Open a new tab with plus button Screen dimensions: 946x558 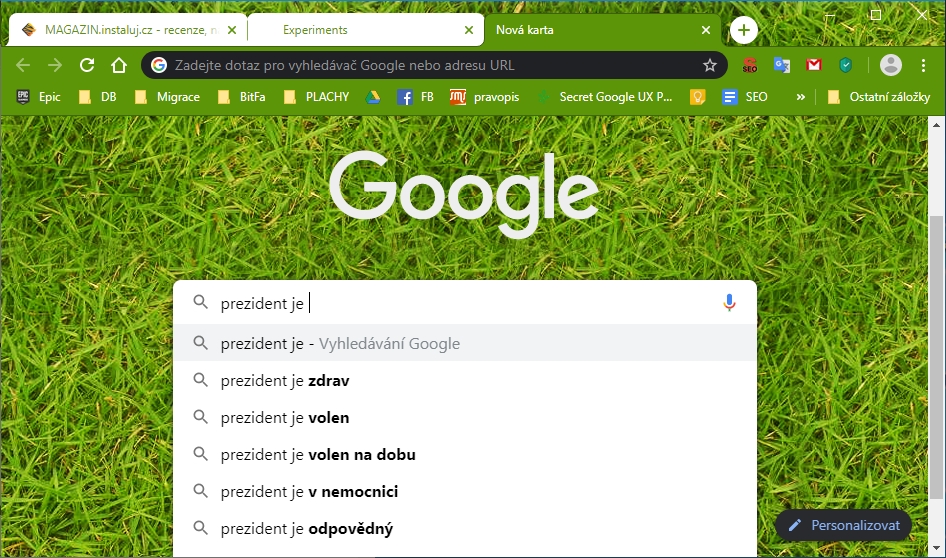(x=743, y=30)
